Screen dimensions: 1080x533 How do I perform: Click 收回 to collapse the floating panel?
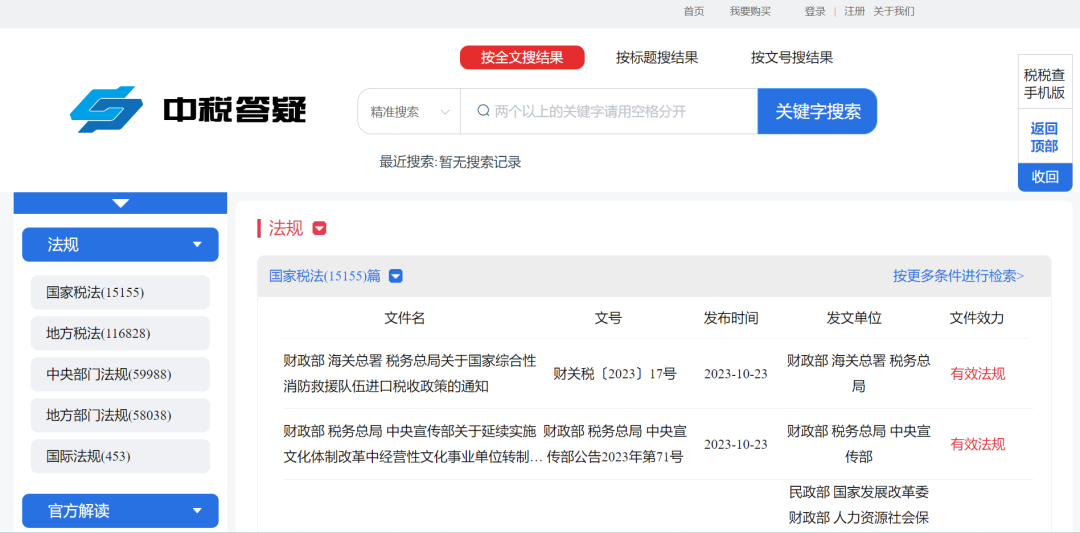1045,177
